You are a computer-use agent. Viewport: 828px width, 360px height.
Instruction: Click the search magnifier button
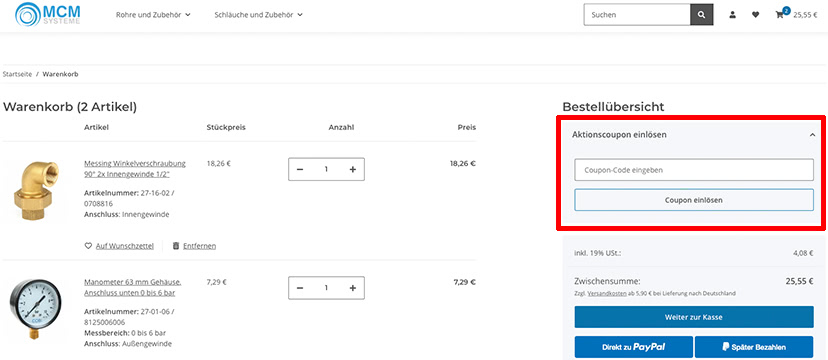pyautogui.click(x=701, y=15)
